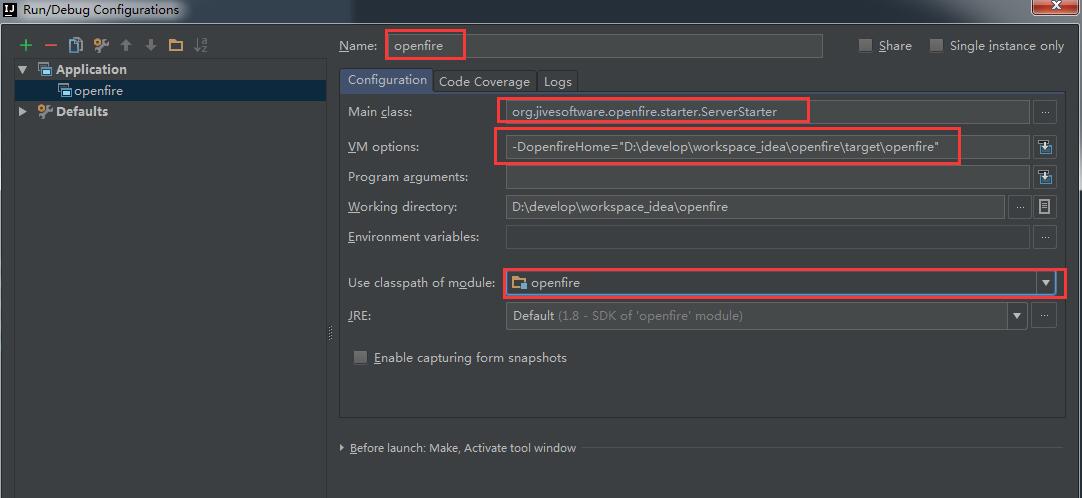Click into the Name input field
The height and width of the screenshot is (498, 1082).
pos(604,46)
